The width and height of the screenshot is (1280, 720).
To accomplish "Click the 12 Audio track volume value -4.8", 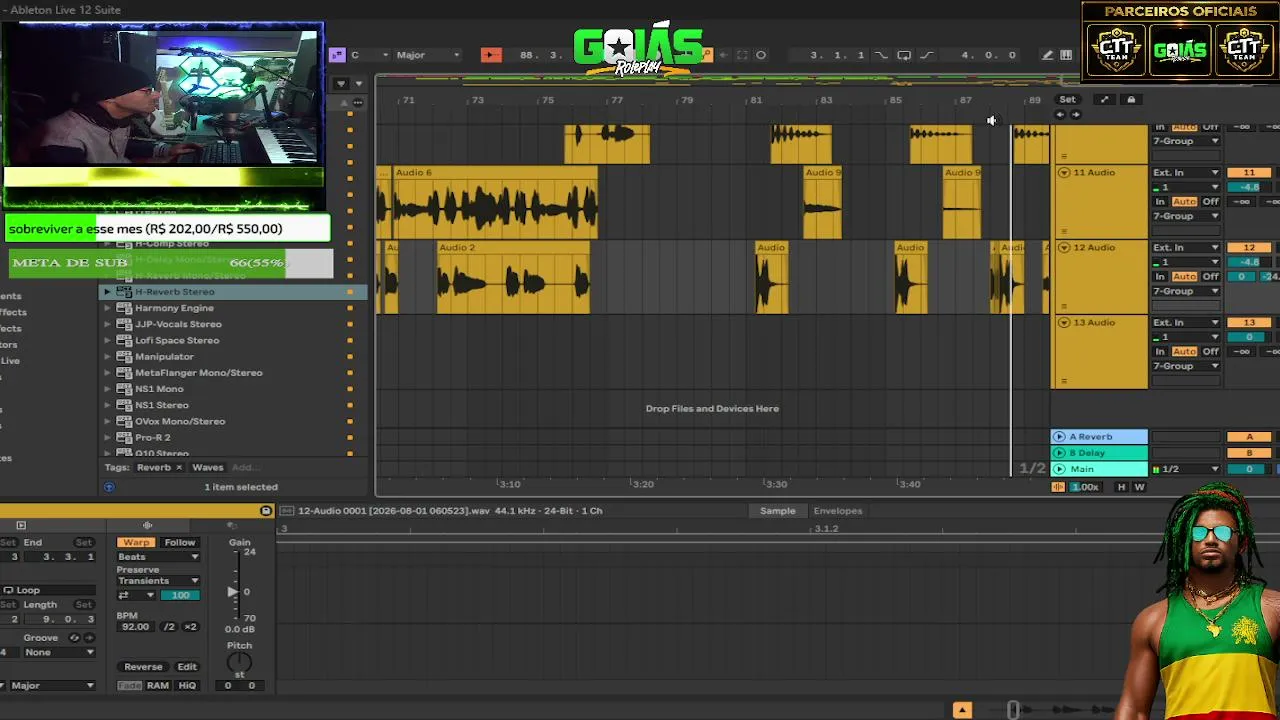I will coord(1249,262).
